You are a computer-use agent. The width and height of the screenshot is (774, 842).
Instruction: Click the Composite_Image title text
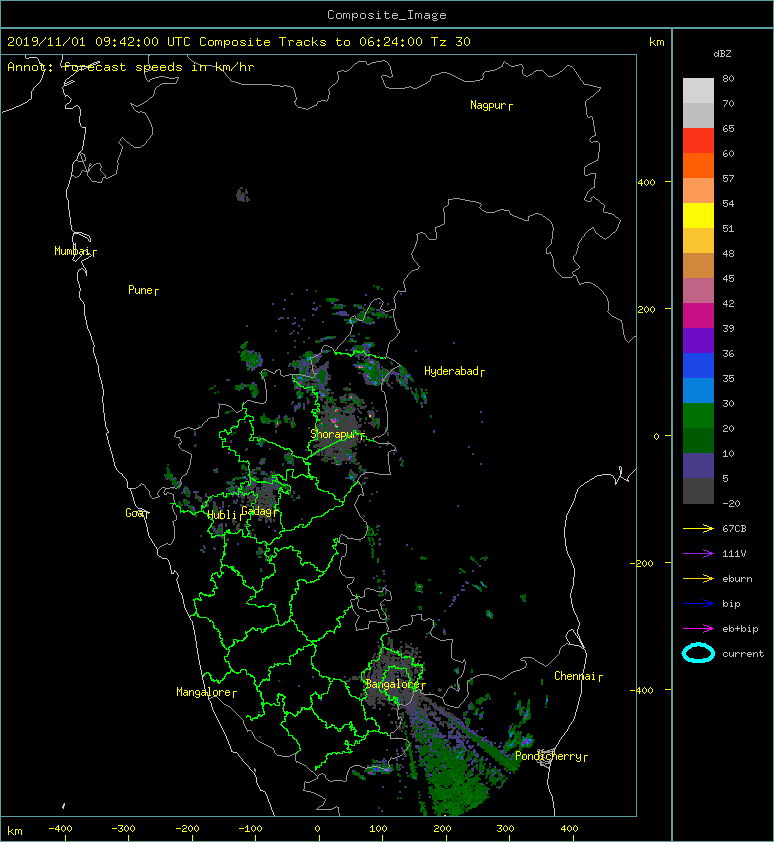coord(387,15)
